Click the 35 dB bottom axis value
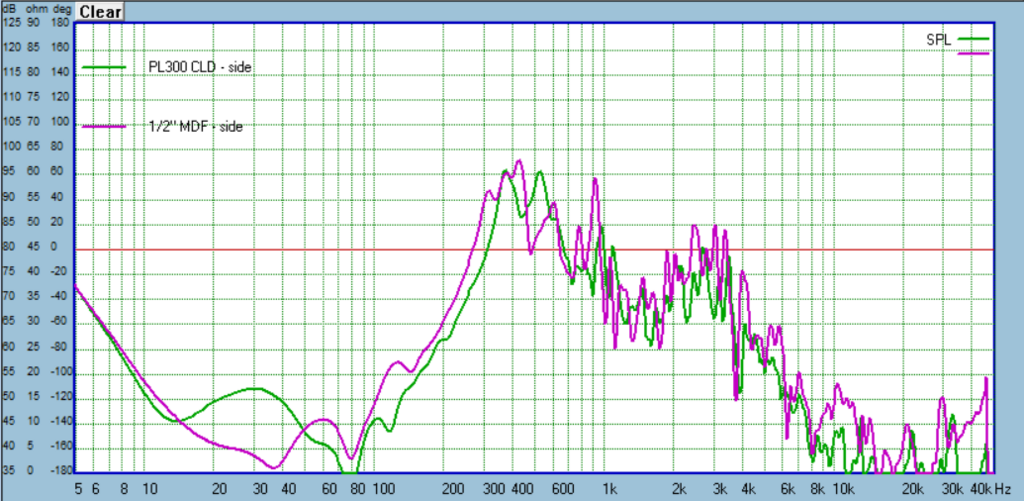This screenshot has height=501, width=1024. click(x=9, y=470)
